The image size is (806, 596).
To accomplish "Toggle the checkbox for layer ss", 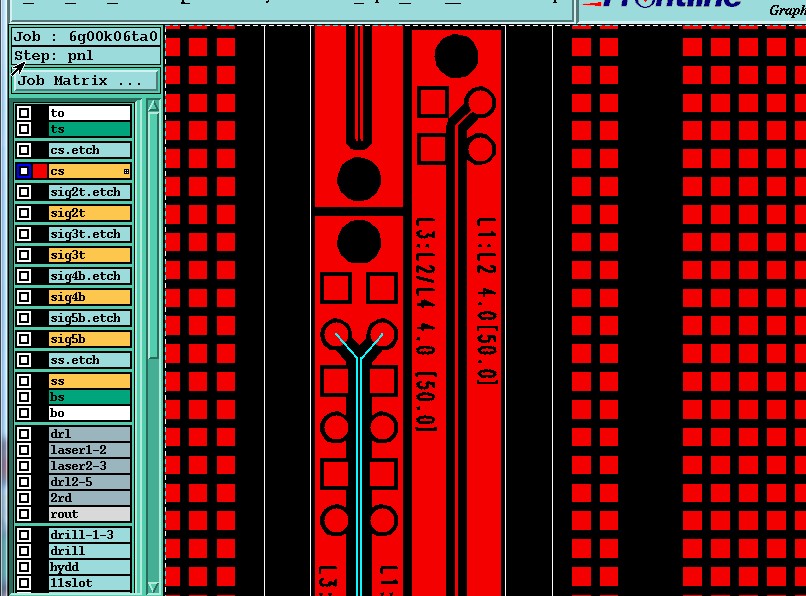I will 24,381.
